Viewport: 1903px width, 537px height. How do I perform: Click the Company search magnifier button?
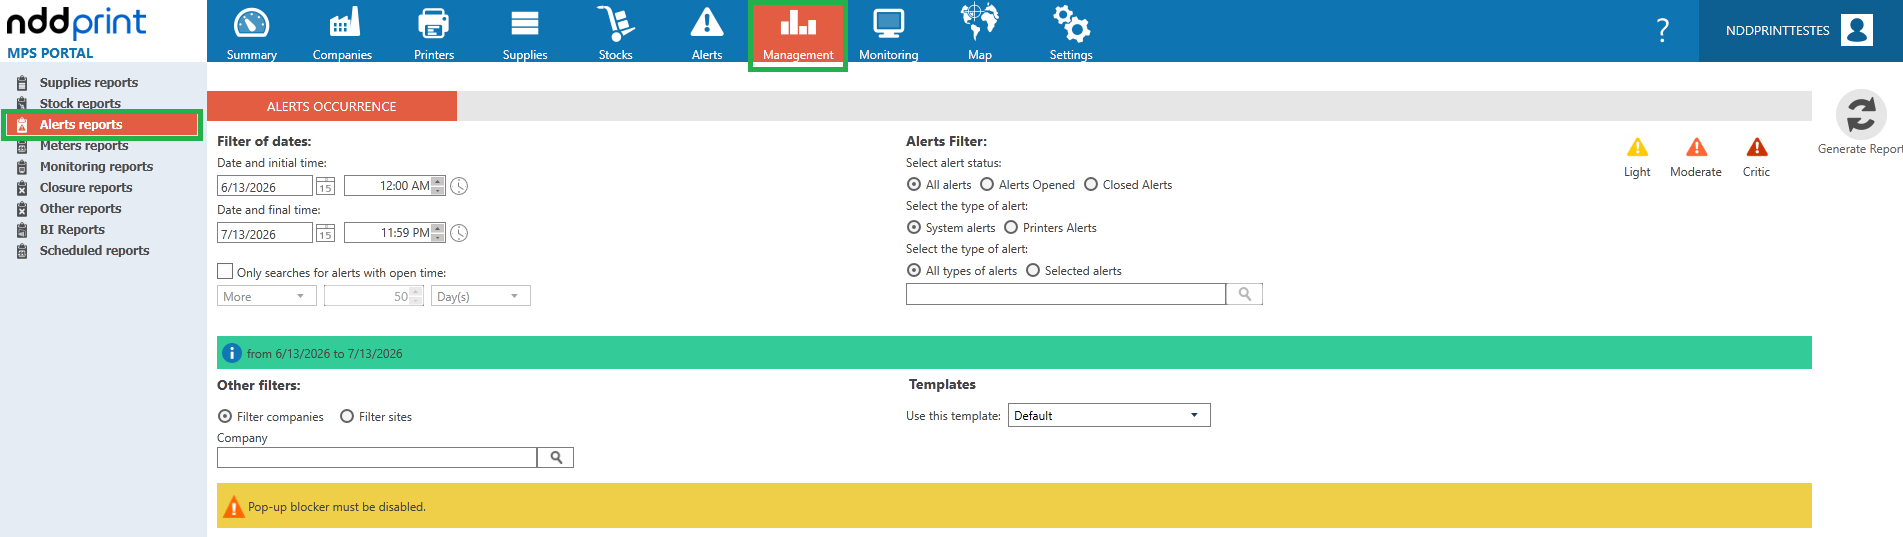556,457
